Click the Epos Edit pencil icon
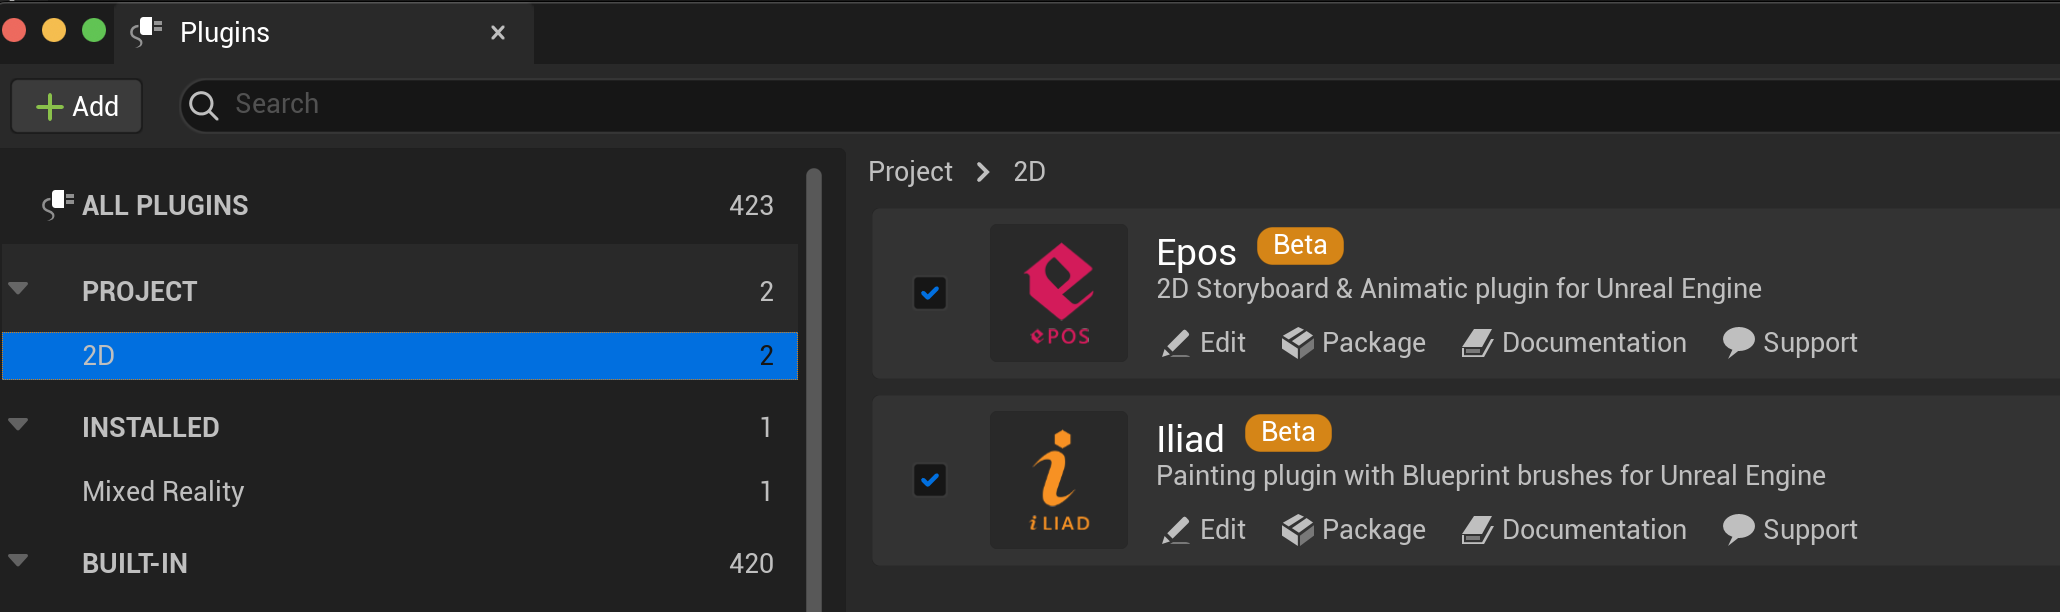The height and width of the screenshot is (612, 2060). [1176, 343]
